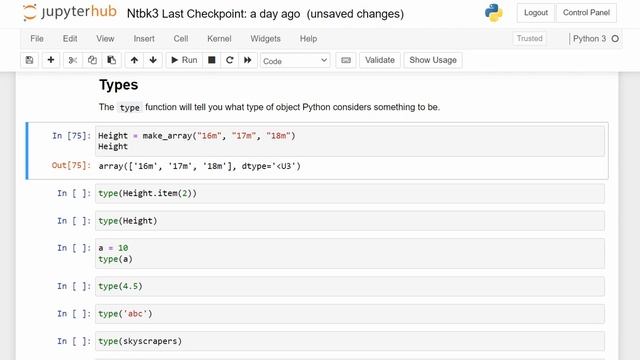The image size is (640, 360).
Task: Click the Types heading
Action: click(x=118, y=85)
